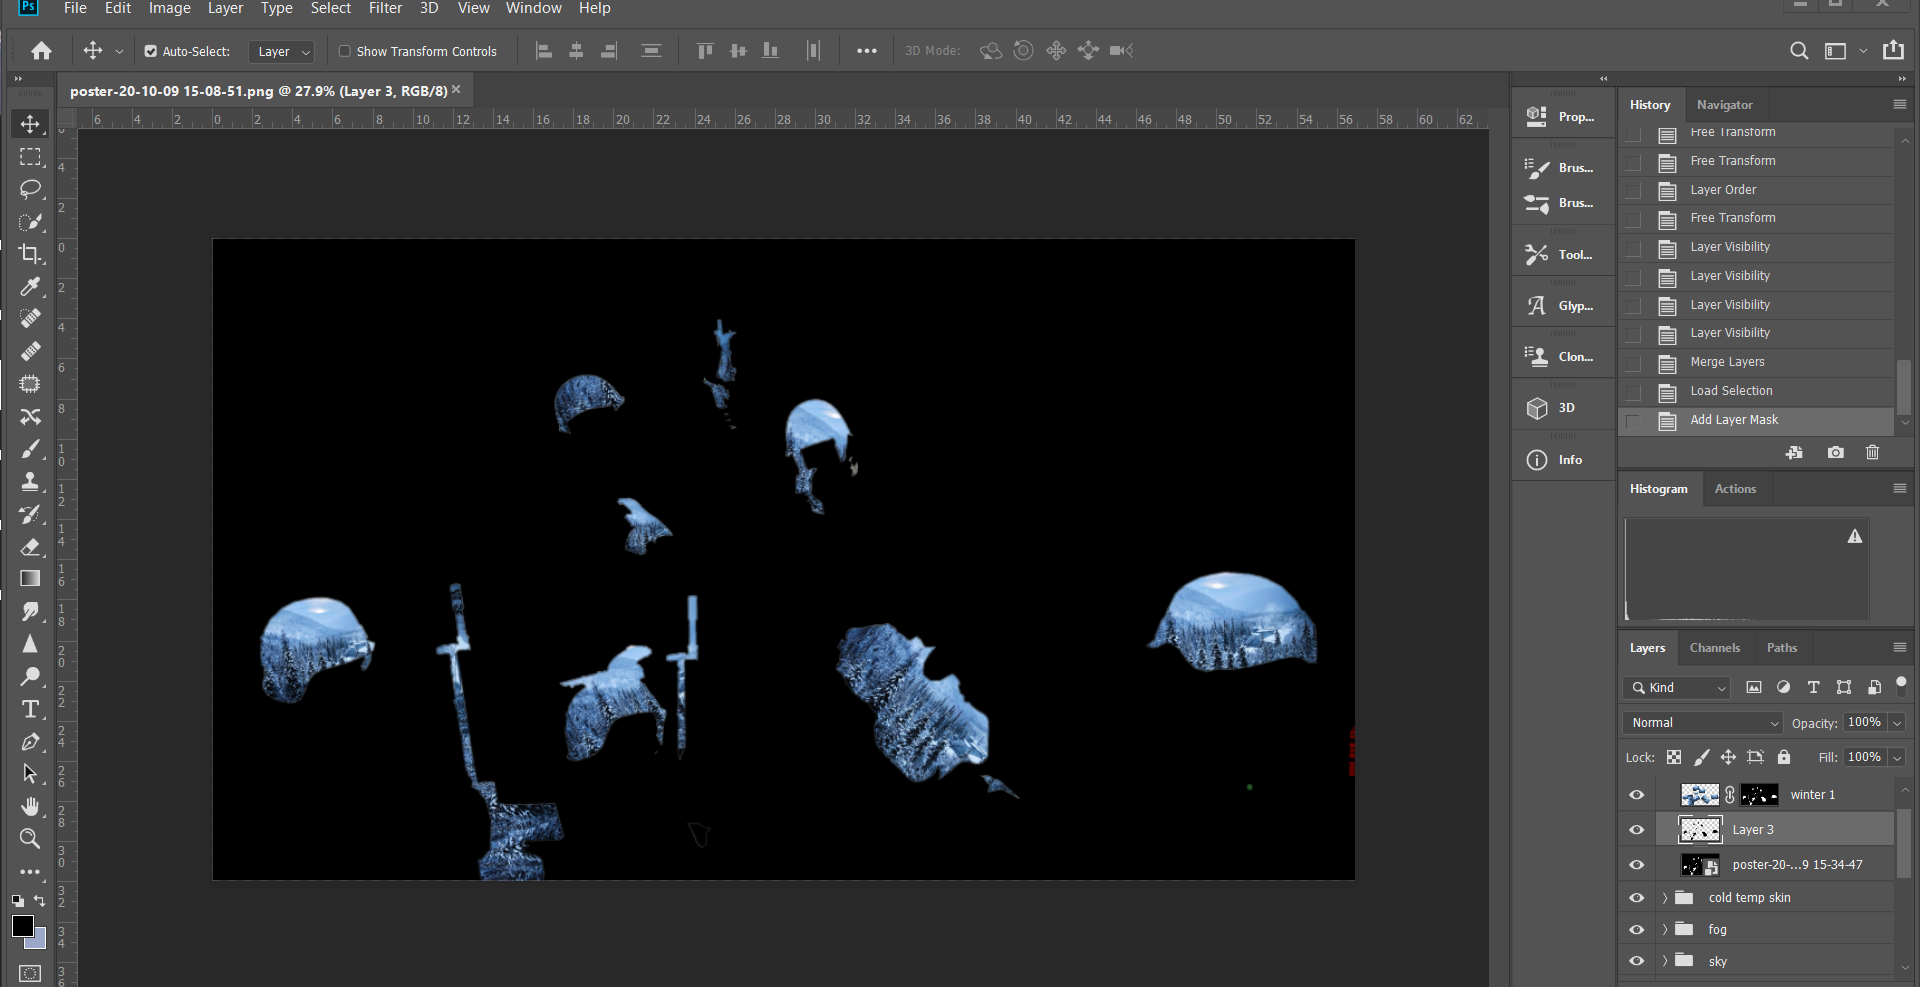The width and height of the screenshot is (1920, 987).
Task: Click the layer Opacity value field
Action: click(1864, 723)
